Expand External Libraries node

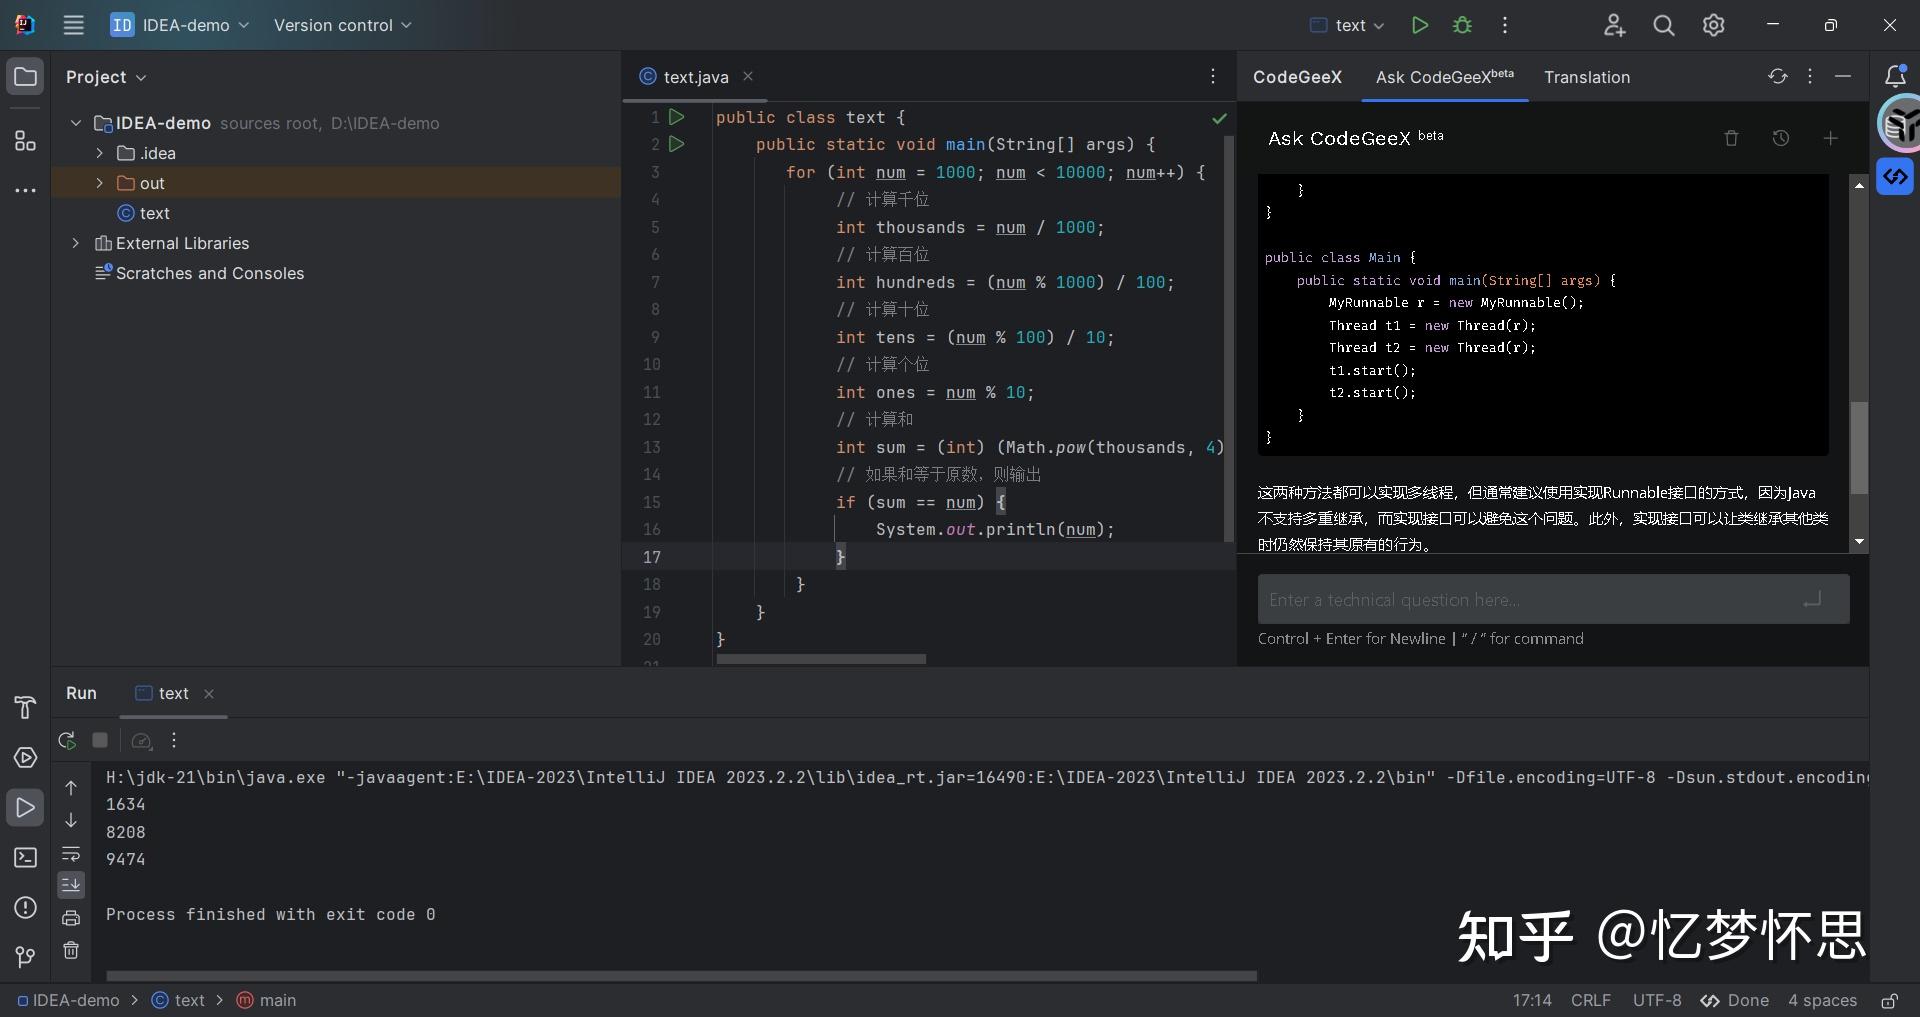[75, 243]
